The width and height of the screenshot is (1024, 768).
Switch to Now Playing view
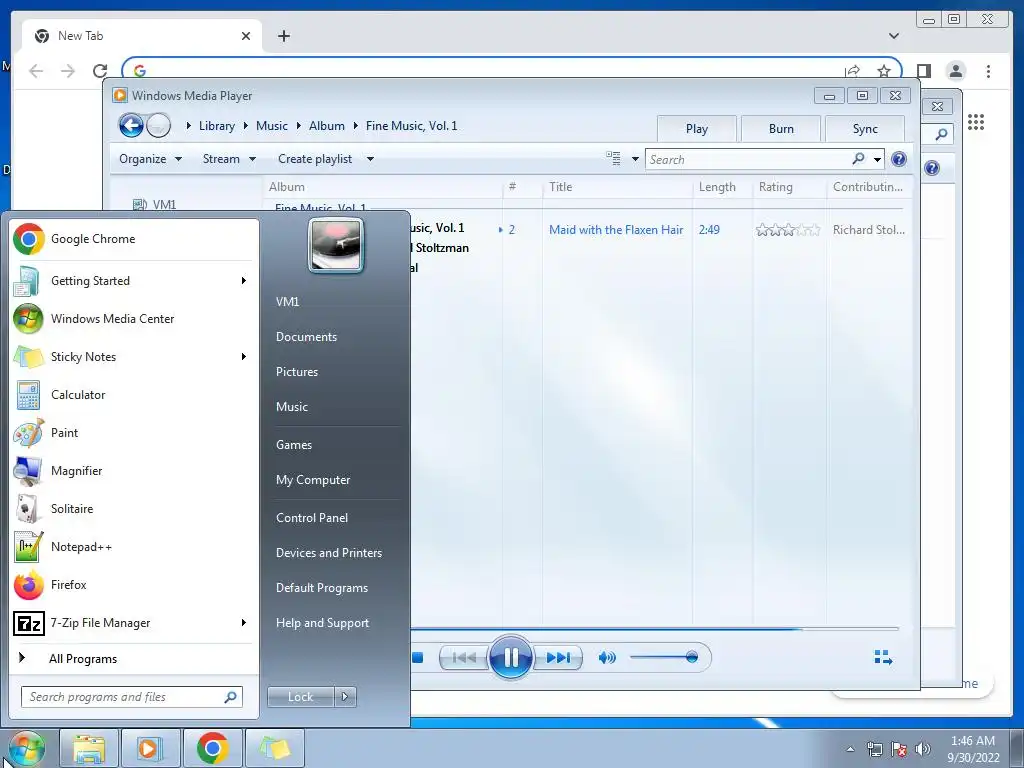pos(883,658)
